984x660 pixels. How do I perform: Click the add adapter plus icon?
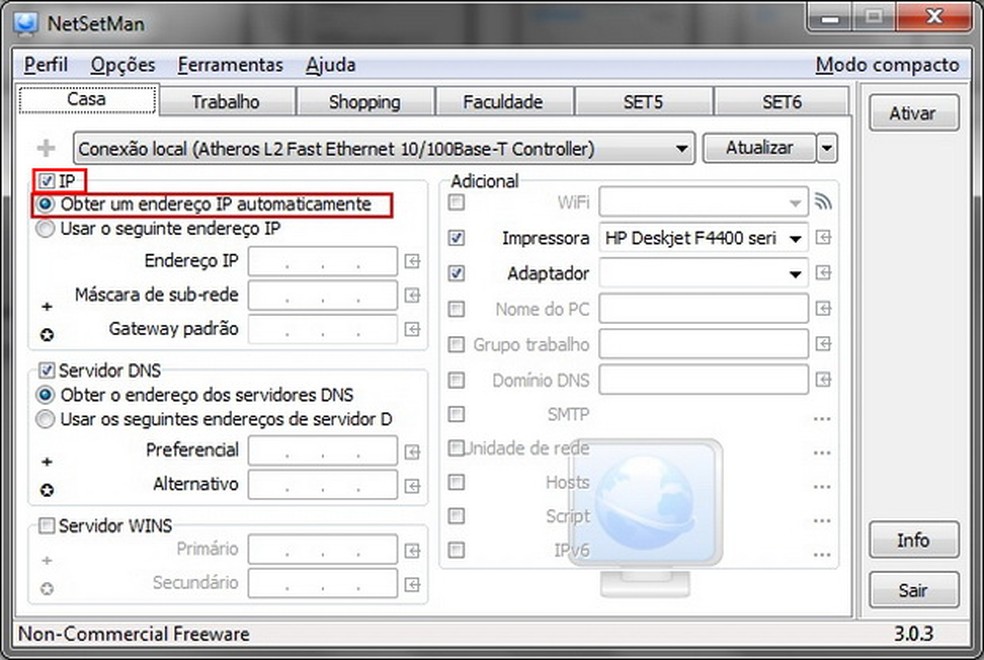click(46, 149)
